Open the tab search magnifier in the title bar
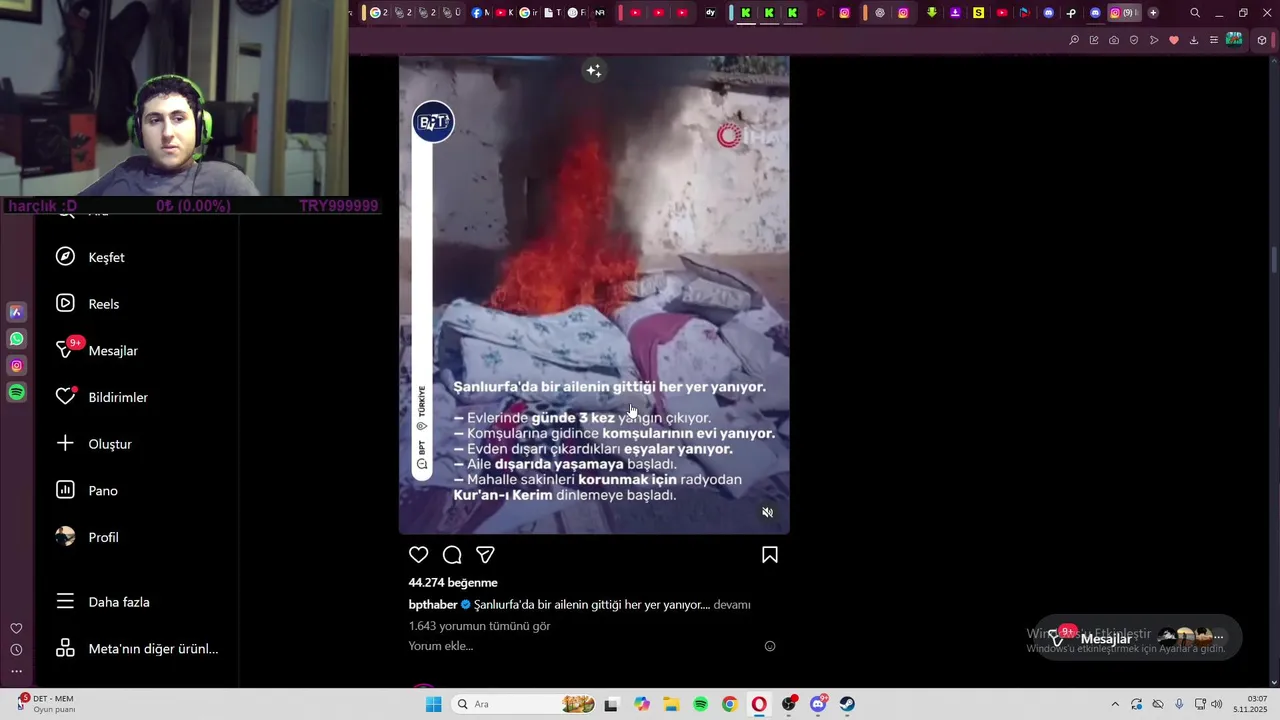Image resolution: width=1280 pixels, height=720 pixels. [1195, 13]
